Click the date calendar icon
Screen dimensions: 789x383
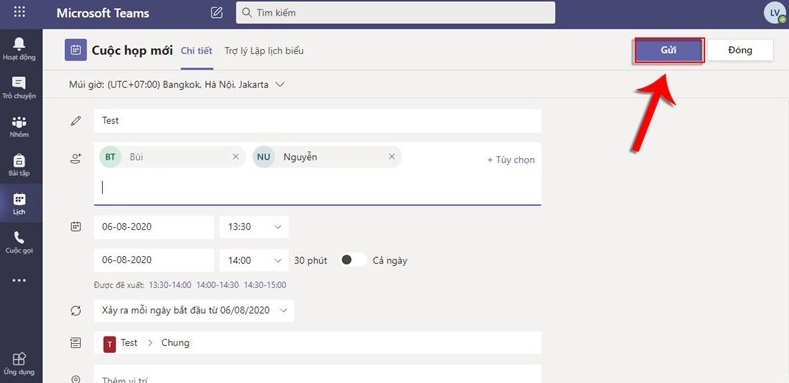[75, 227]
